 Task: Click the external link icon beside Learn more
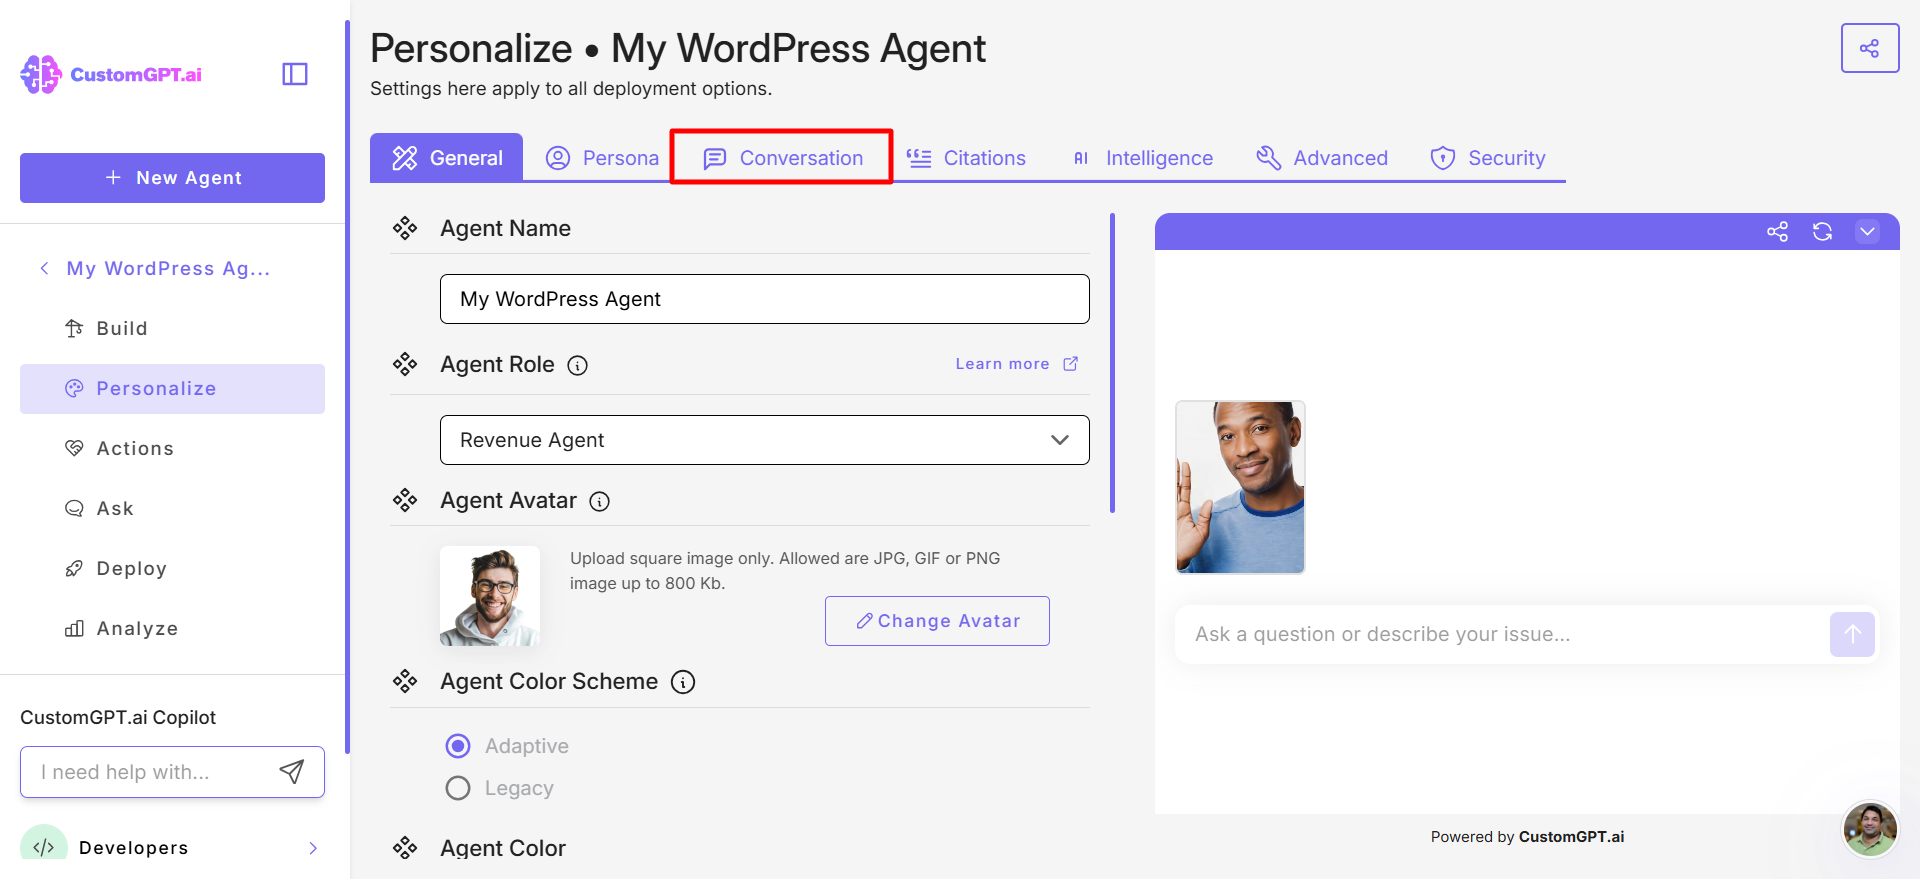point(1070,364)
